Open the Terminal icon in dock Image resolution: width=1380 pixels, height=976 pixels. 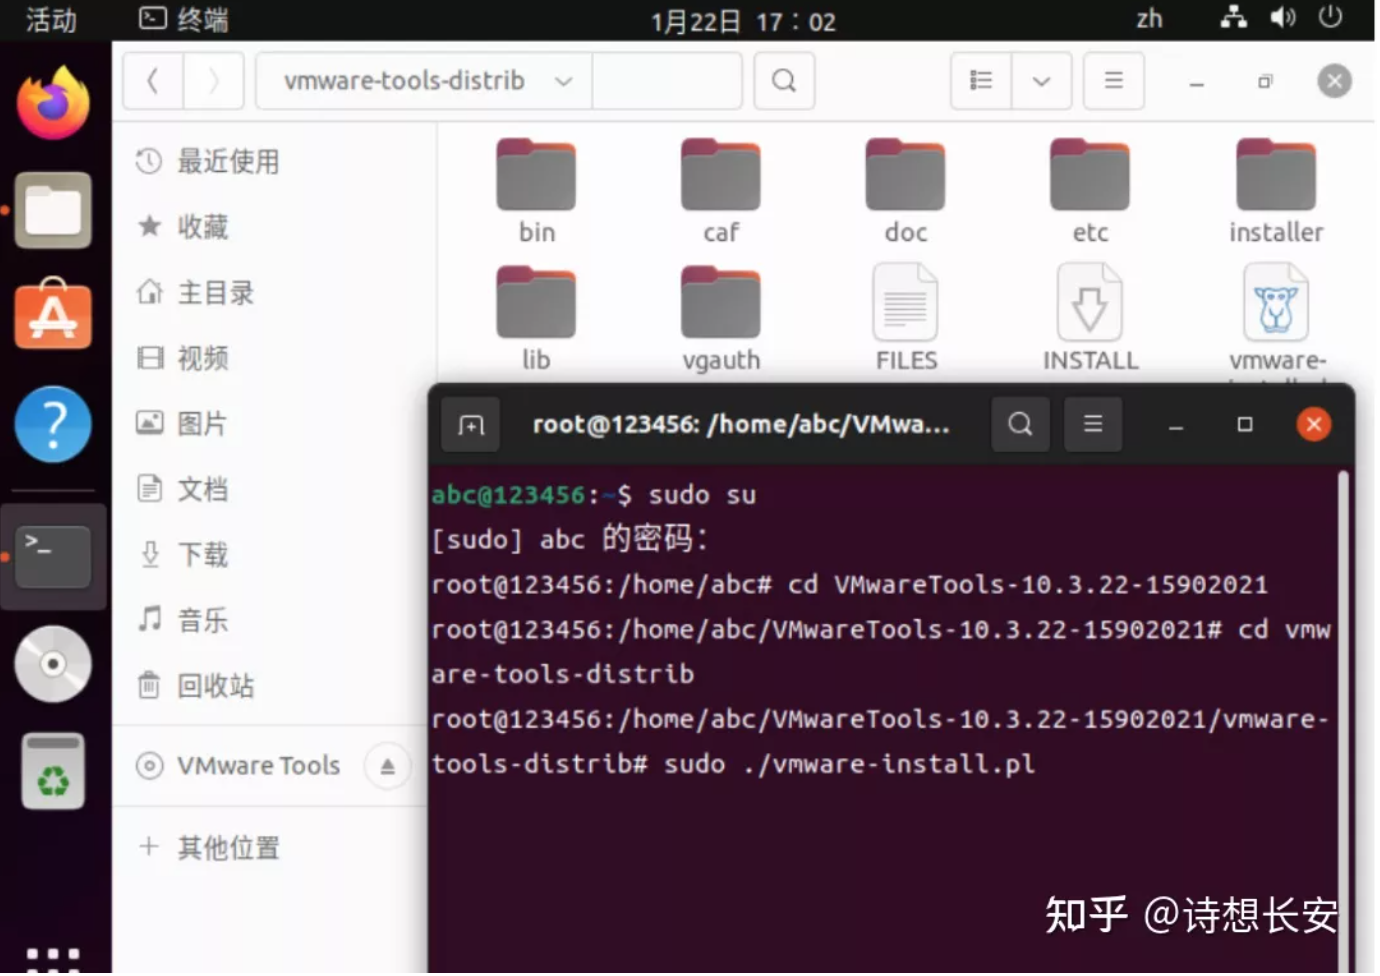pos(53,556)
